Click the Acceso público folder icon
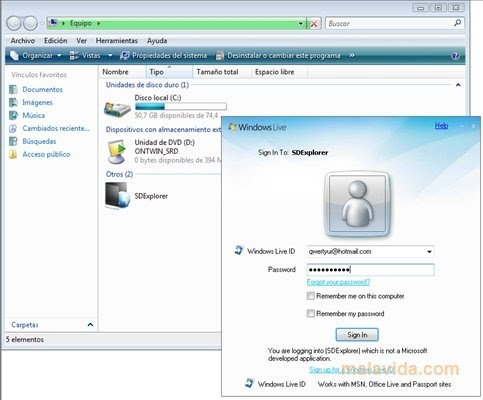The height and width of the screenshot is (400, 483). tap(13, 154)
